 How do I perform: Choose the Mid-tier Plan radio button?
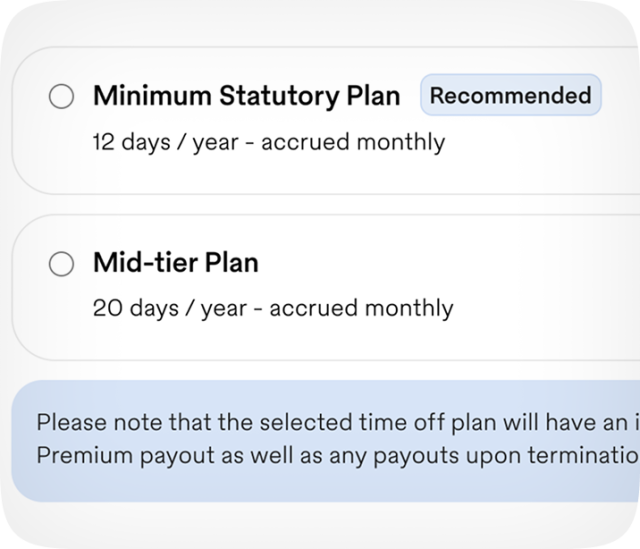[61, 264]
